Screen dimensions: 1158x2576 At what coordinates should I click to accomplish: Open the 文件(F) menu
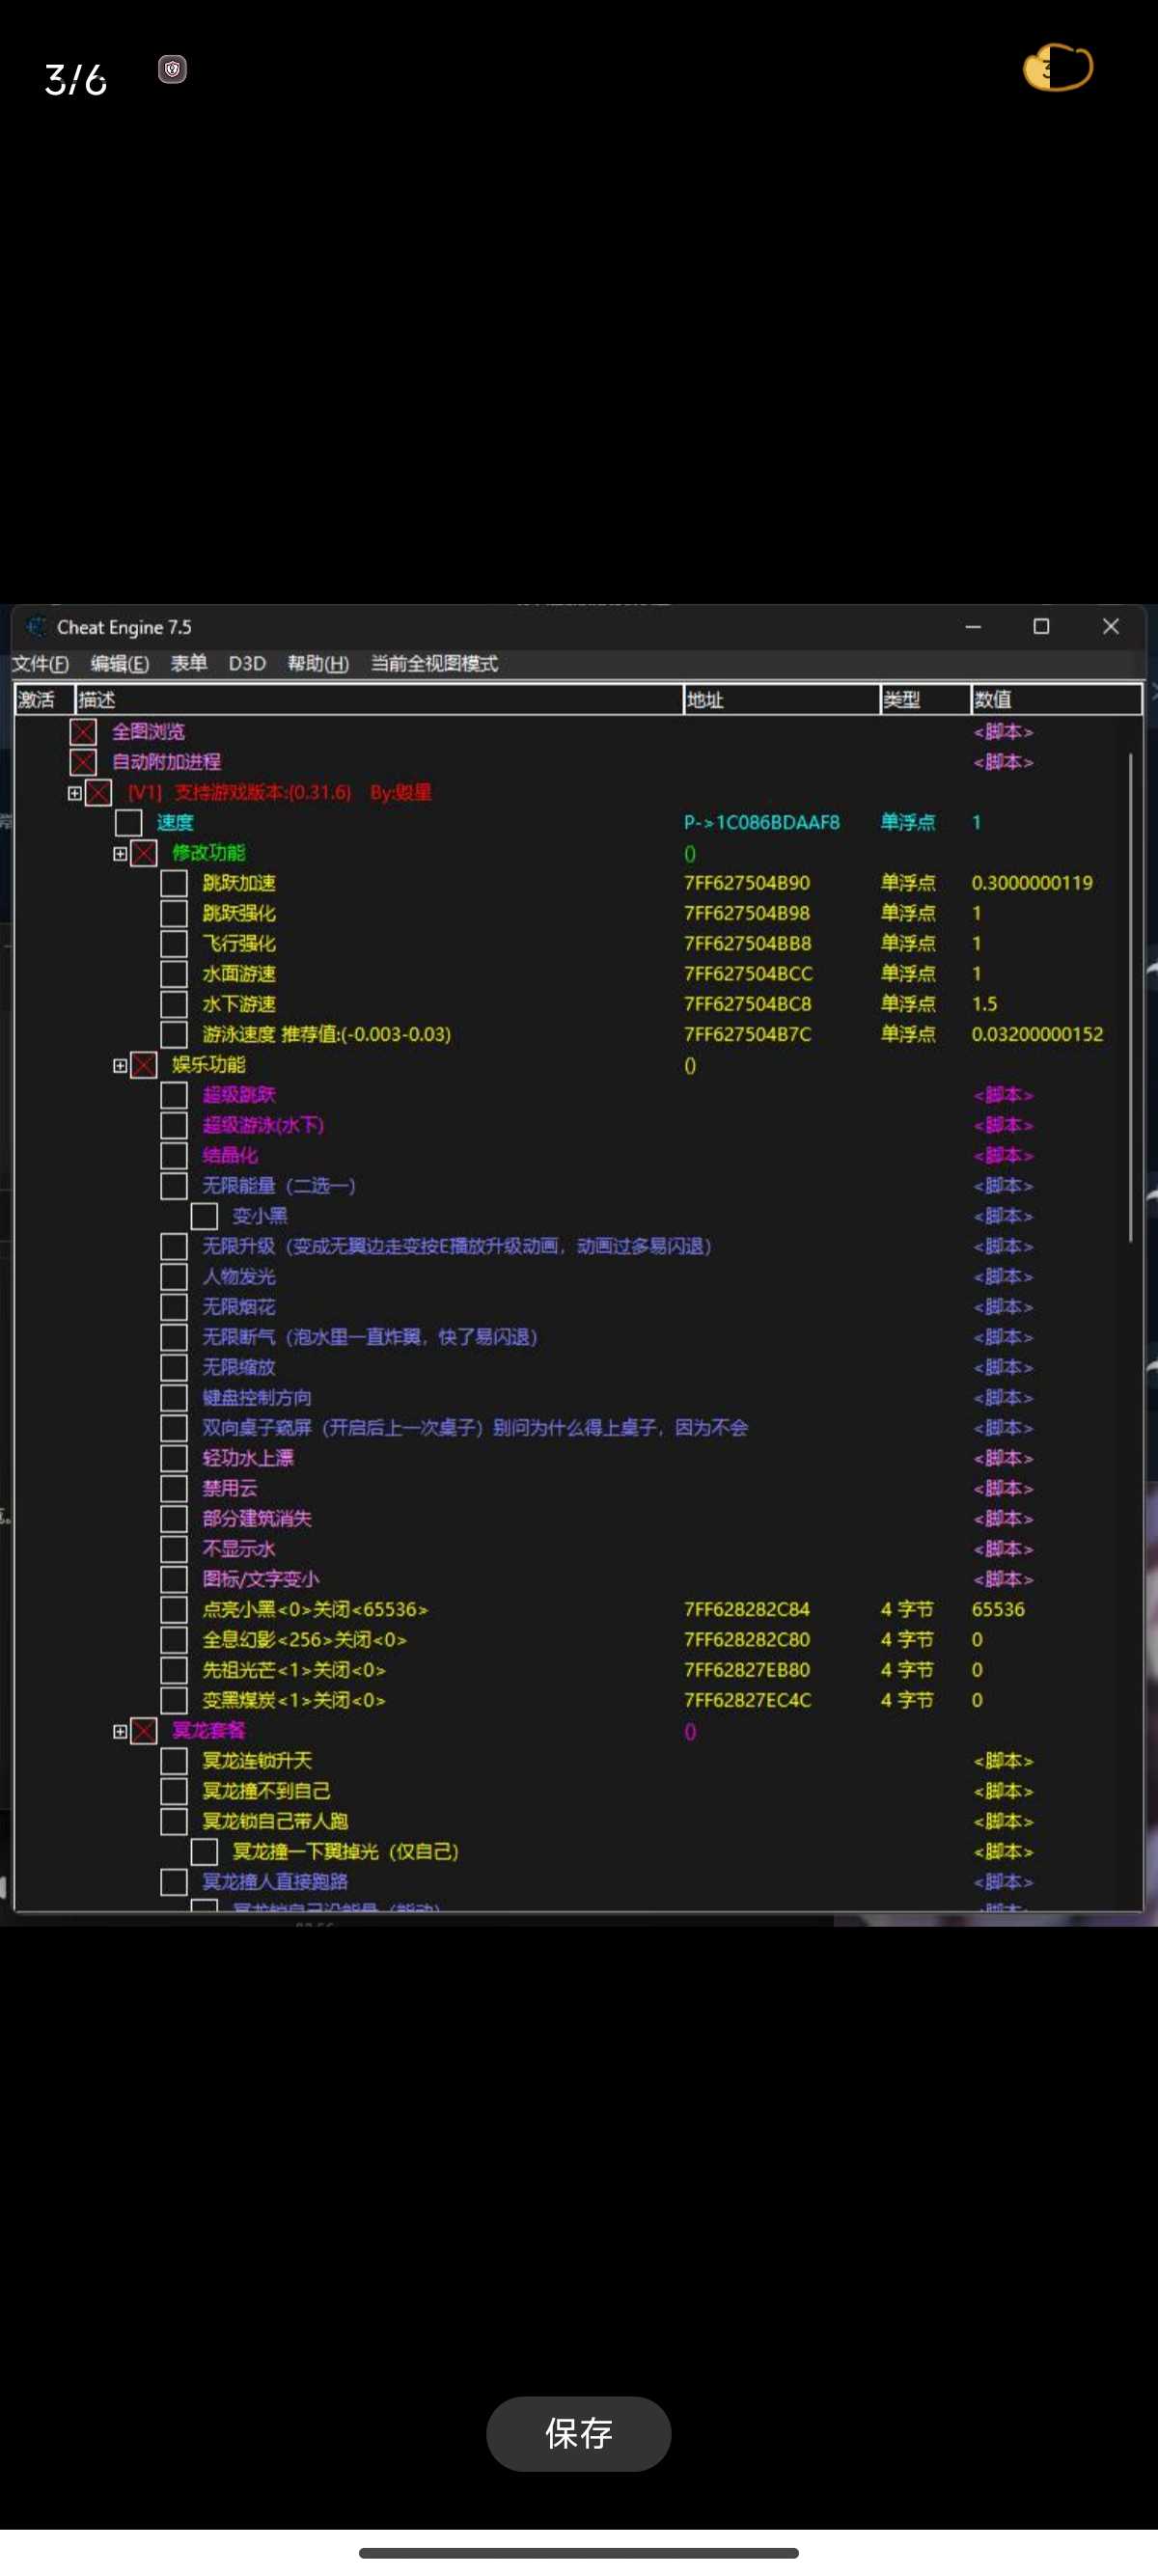40,663
